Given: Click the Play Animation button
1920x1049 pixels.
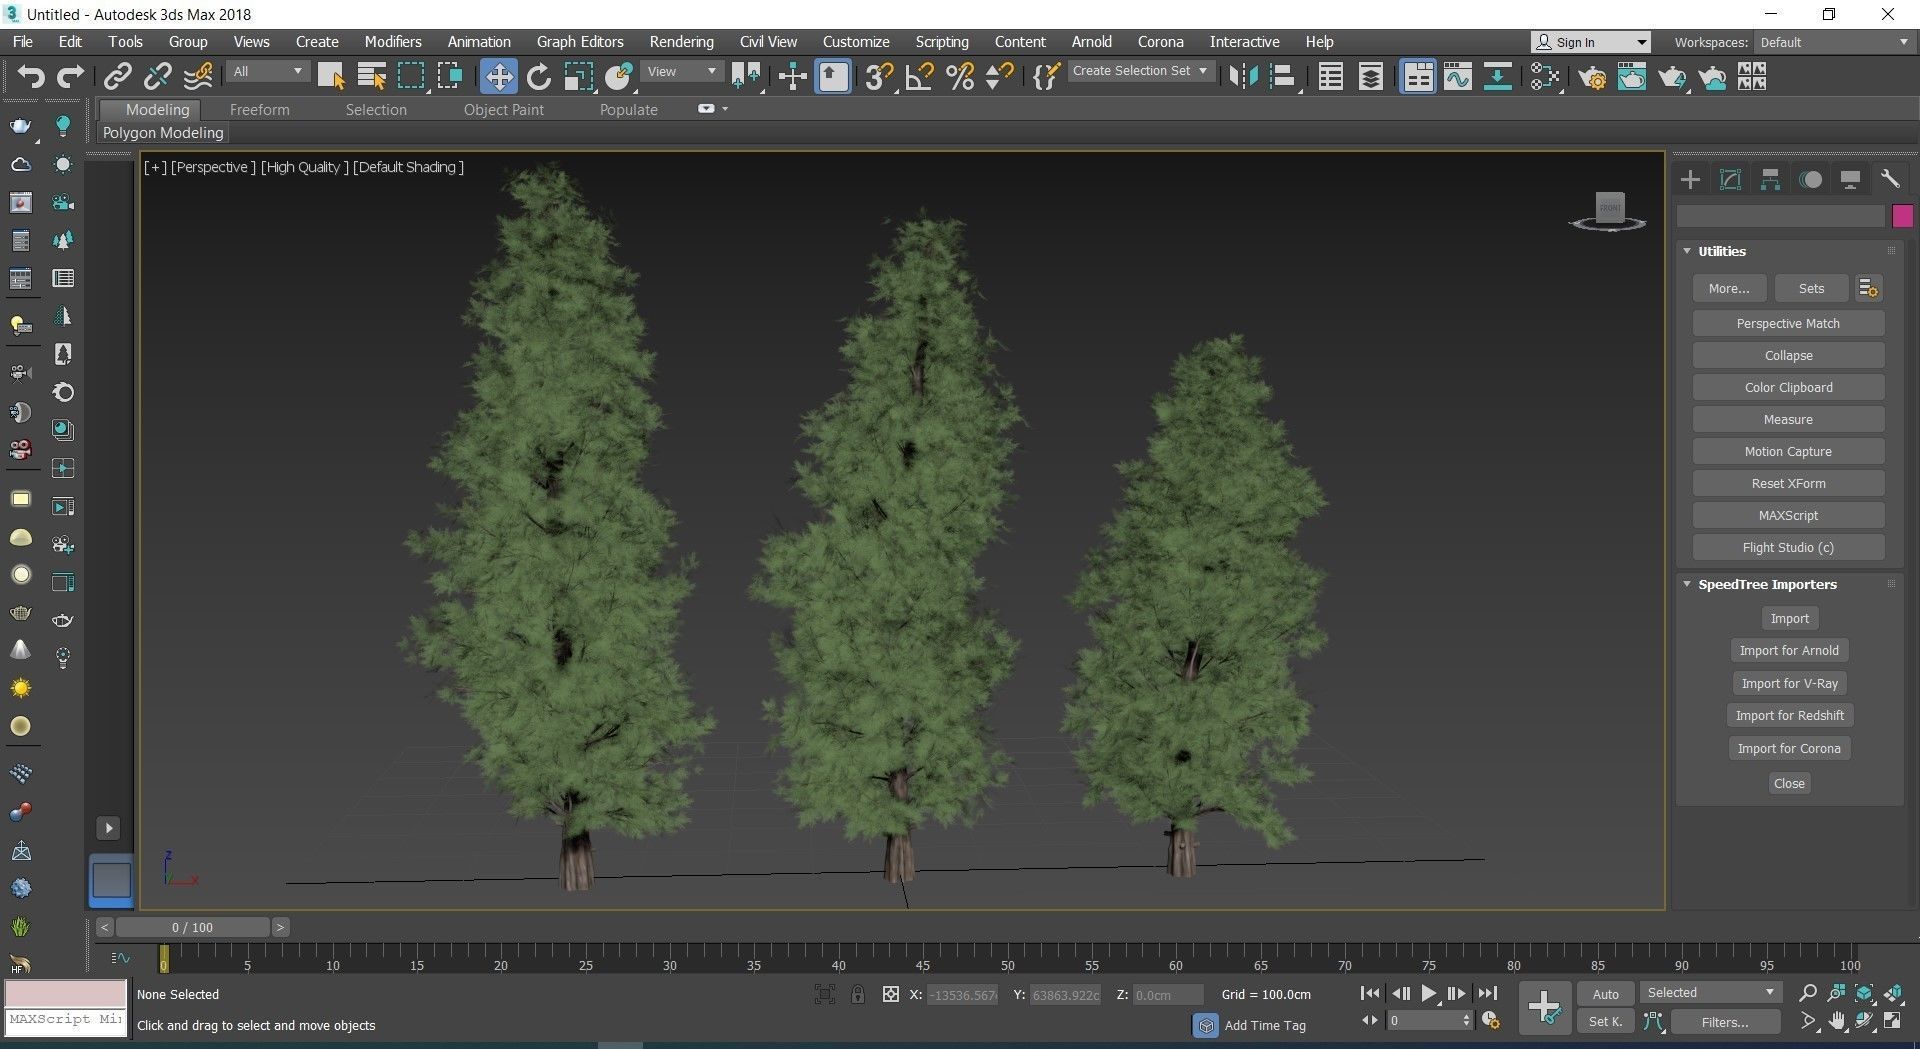Looking at the screenshot, I should 1429,993.
